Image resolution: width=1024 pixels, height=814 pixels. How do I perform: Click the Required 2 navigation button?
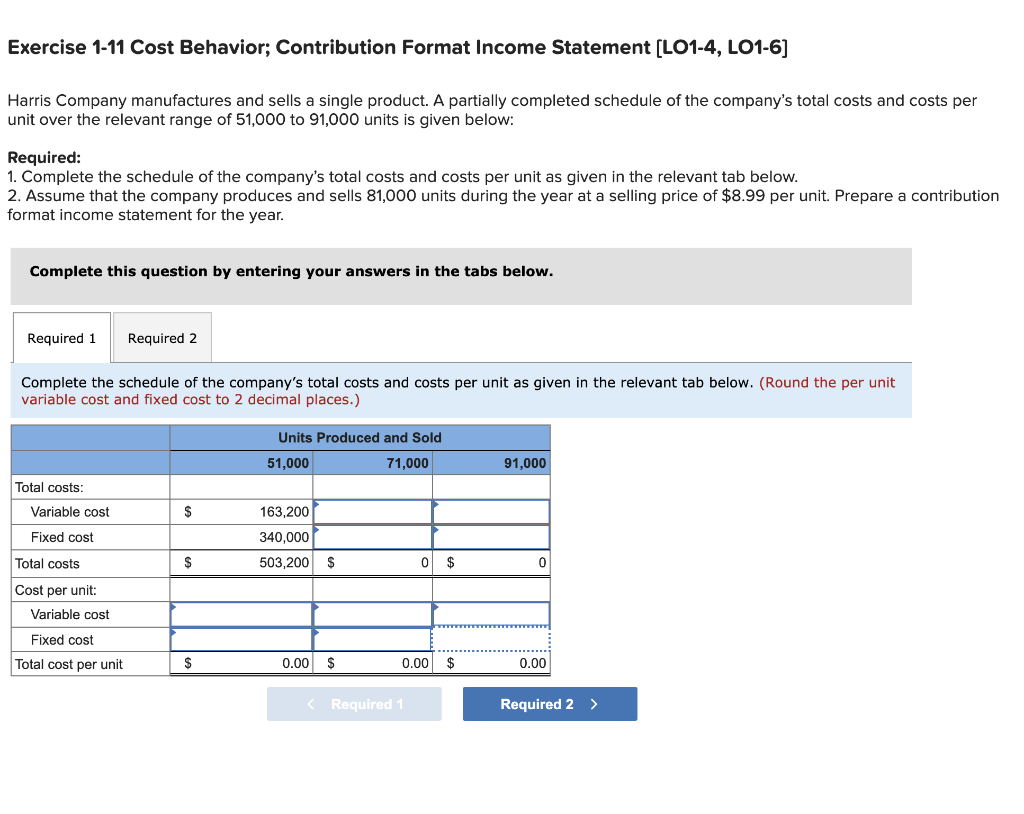click(549, 703)
